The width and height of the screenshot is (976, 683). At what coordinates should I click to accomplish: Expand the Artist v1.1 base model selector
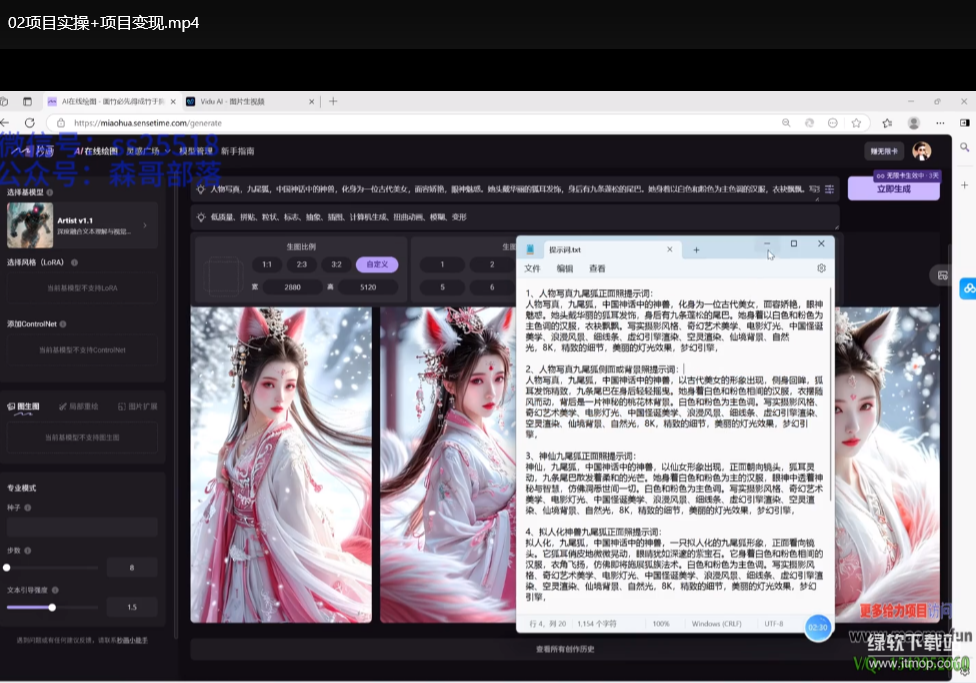(82, 225)
